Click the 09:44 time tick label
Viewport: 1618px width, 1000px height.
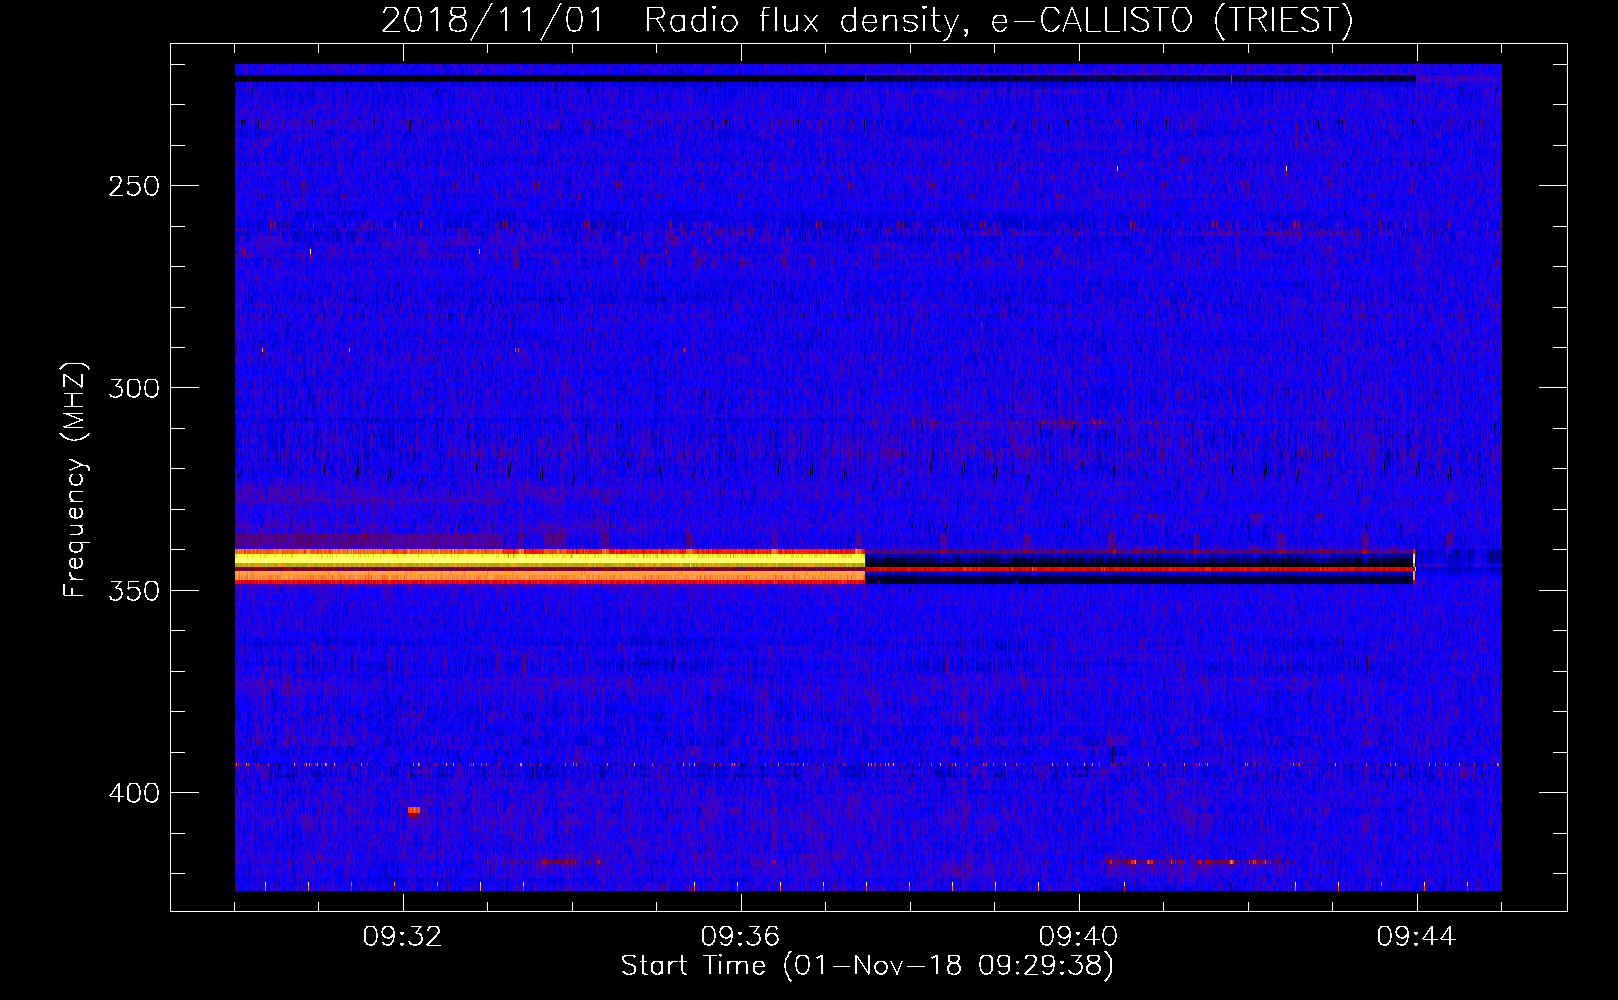[x=1416, y=936]
